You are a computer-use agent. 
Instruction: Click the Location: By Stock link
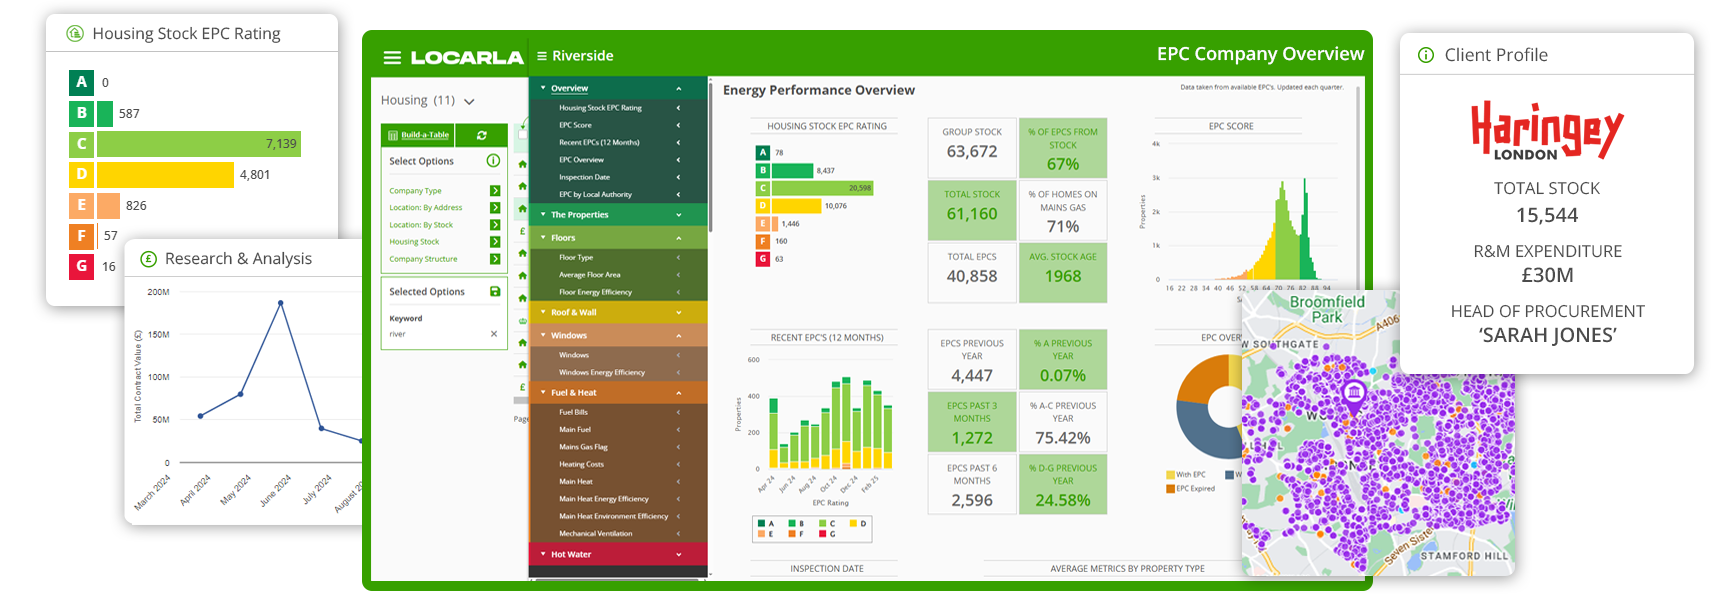point(421,225)
